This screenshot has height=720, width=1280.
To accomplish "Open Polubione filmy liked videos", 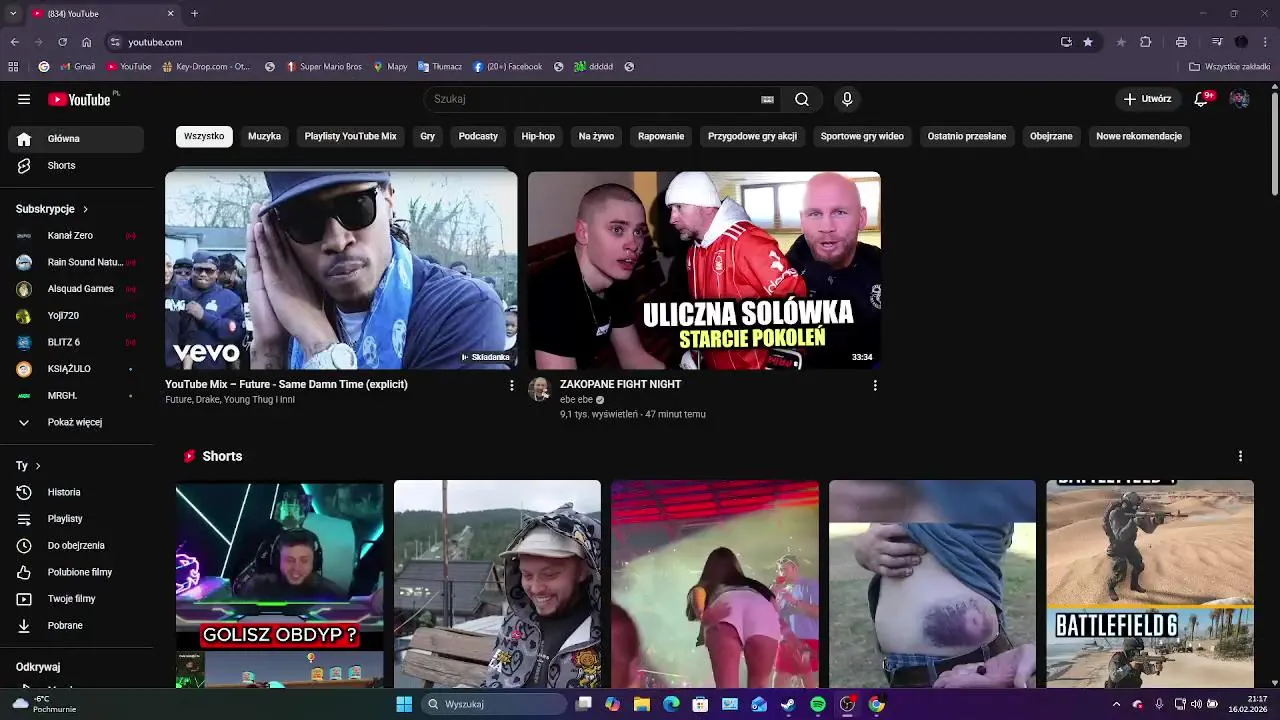I will tap(76, 572).
